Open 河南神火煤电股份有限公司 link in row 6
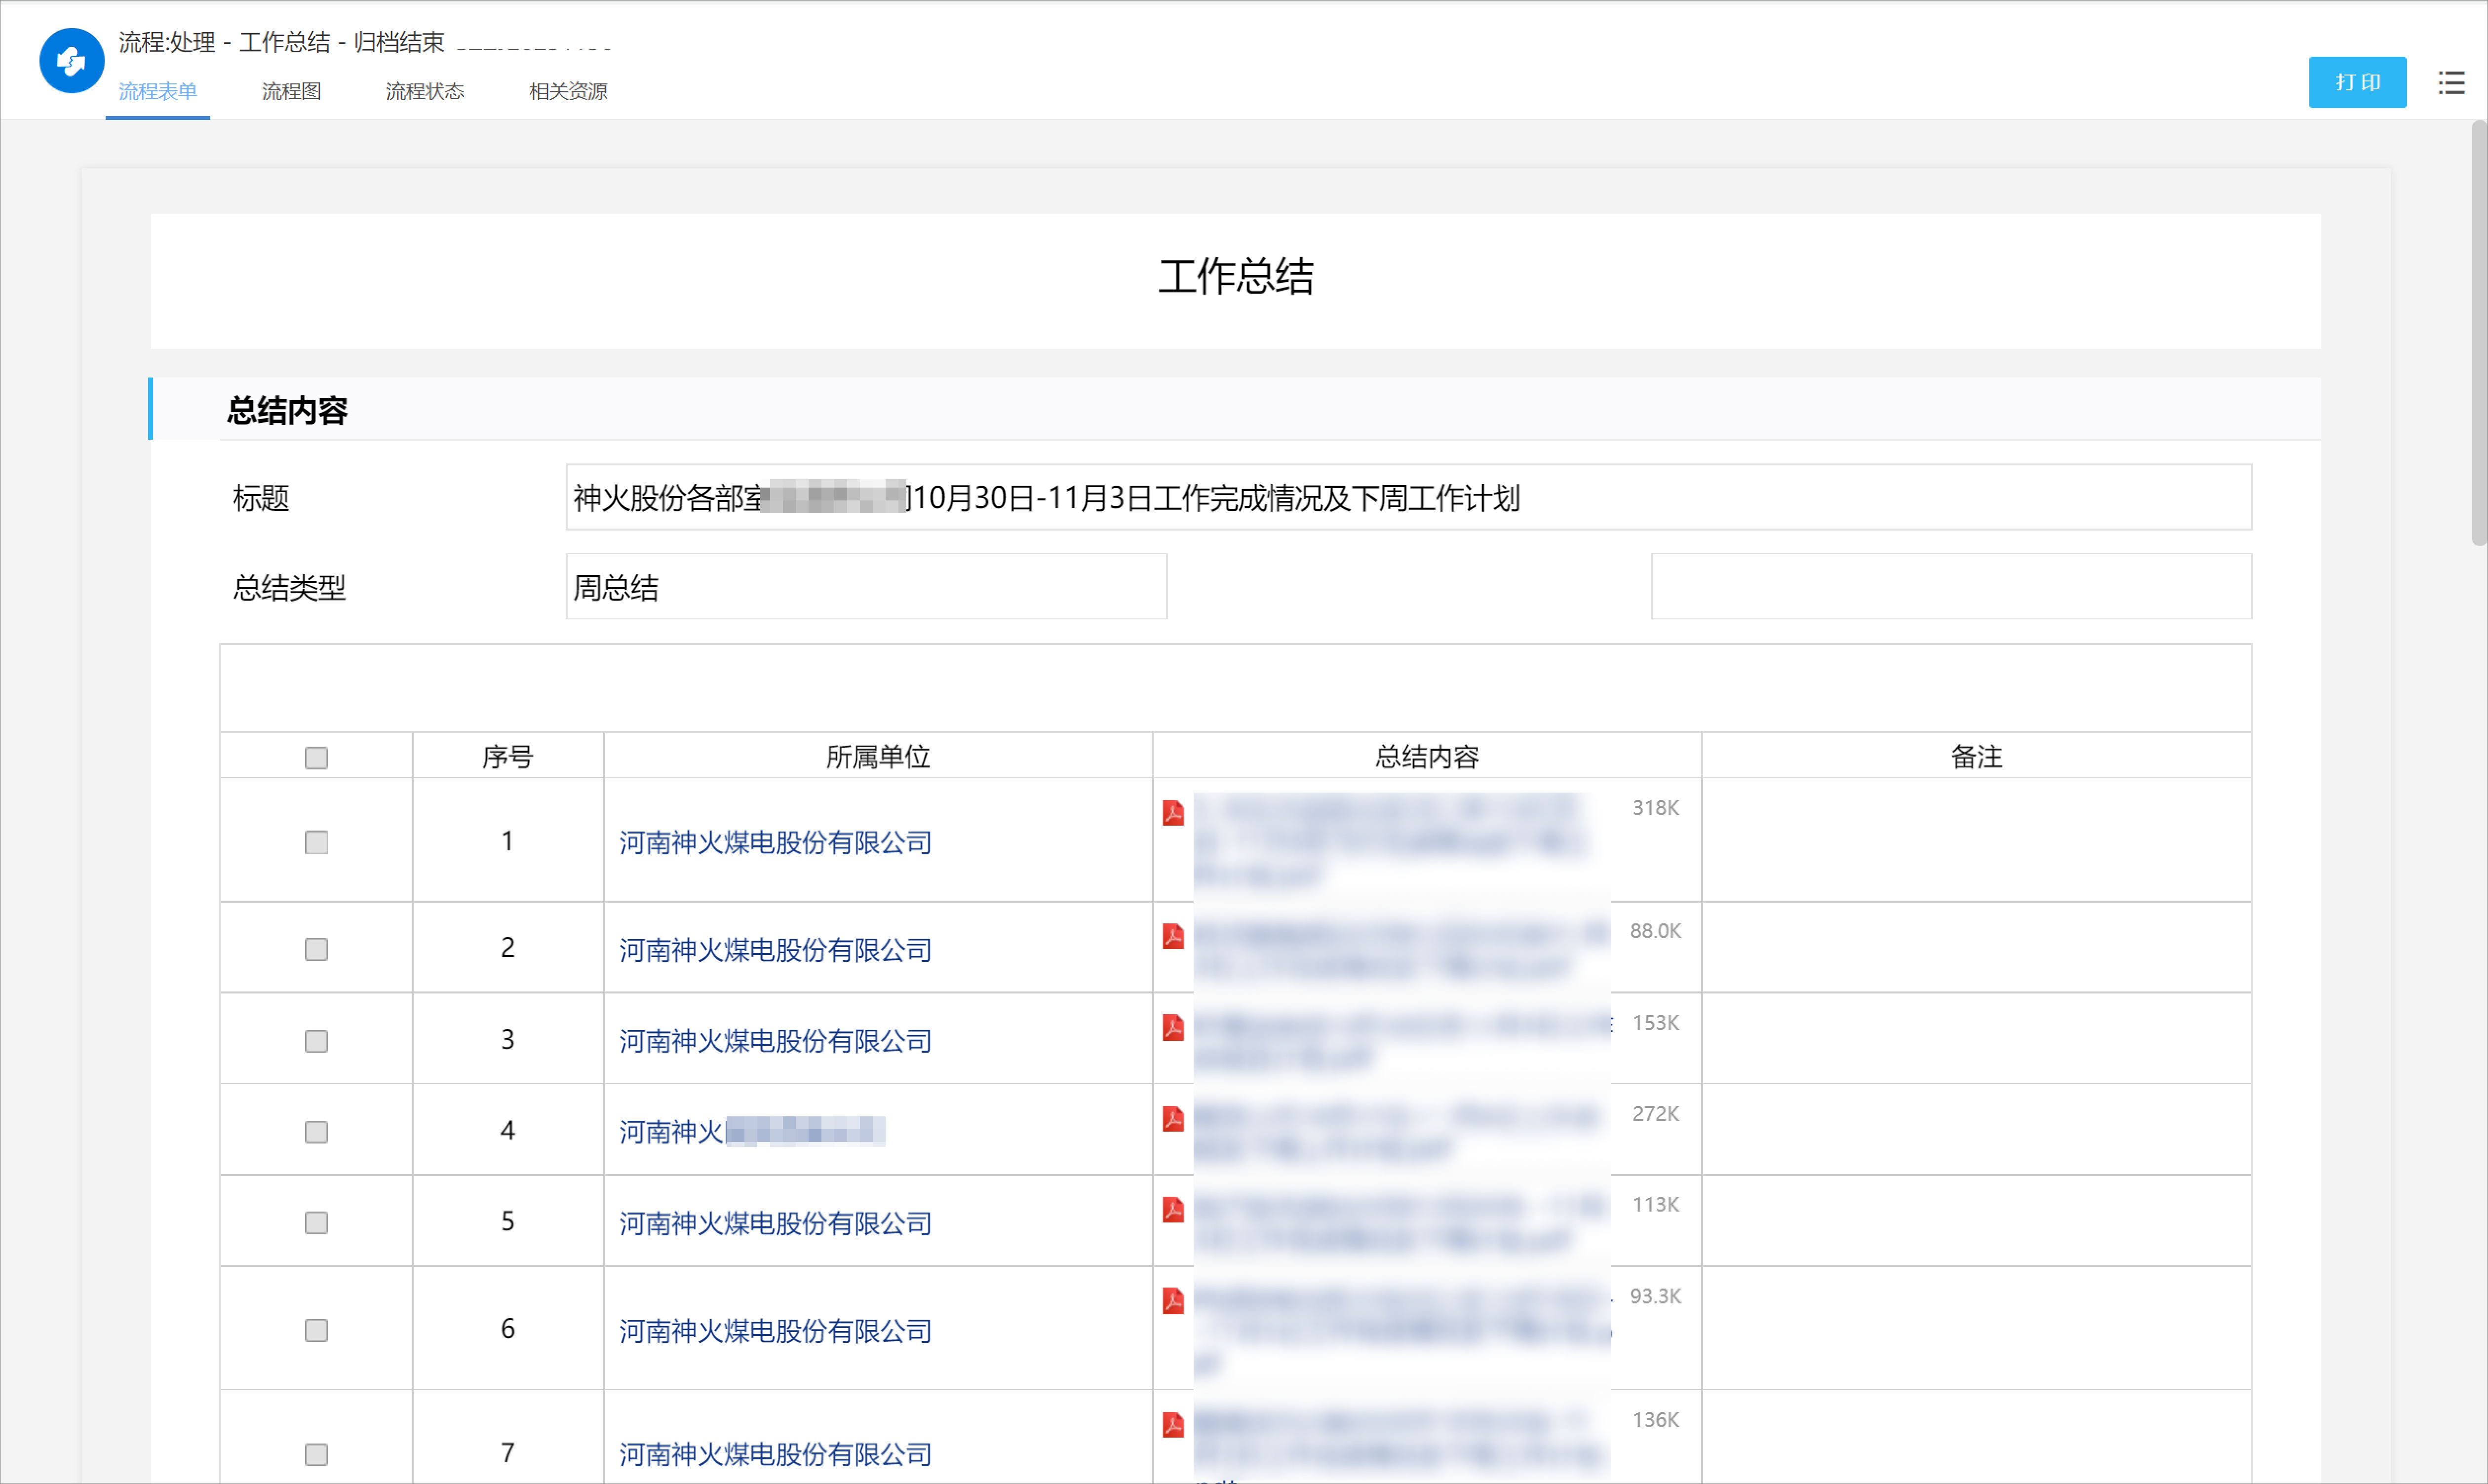The width and height of the screenshot is (2488, 1484). 775,1330
